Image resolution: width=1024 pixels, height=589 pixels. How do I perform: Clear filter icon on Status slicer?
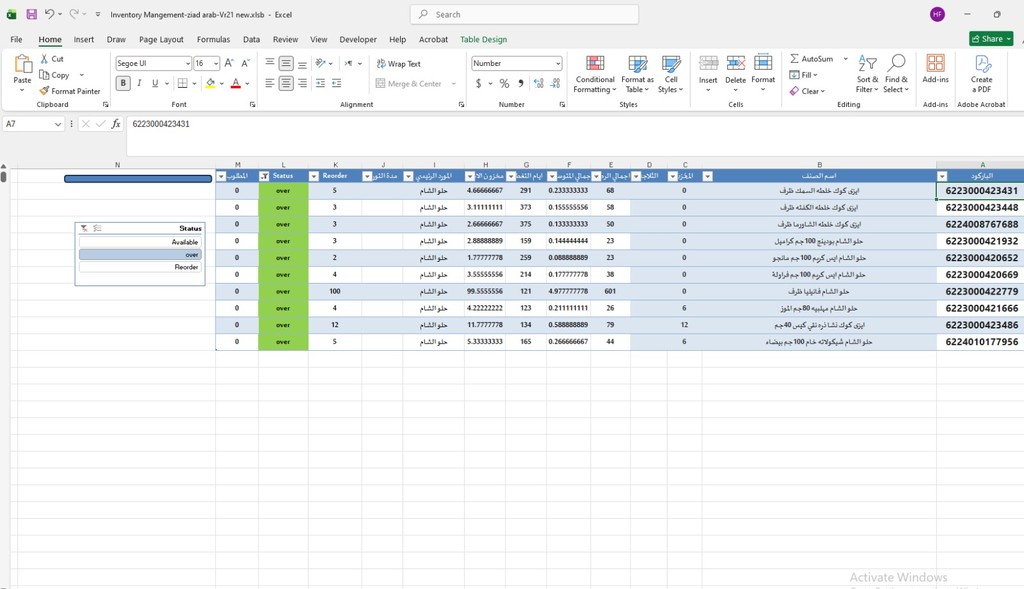84,228
